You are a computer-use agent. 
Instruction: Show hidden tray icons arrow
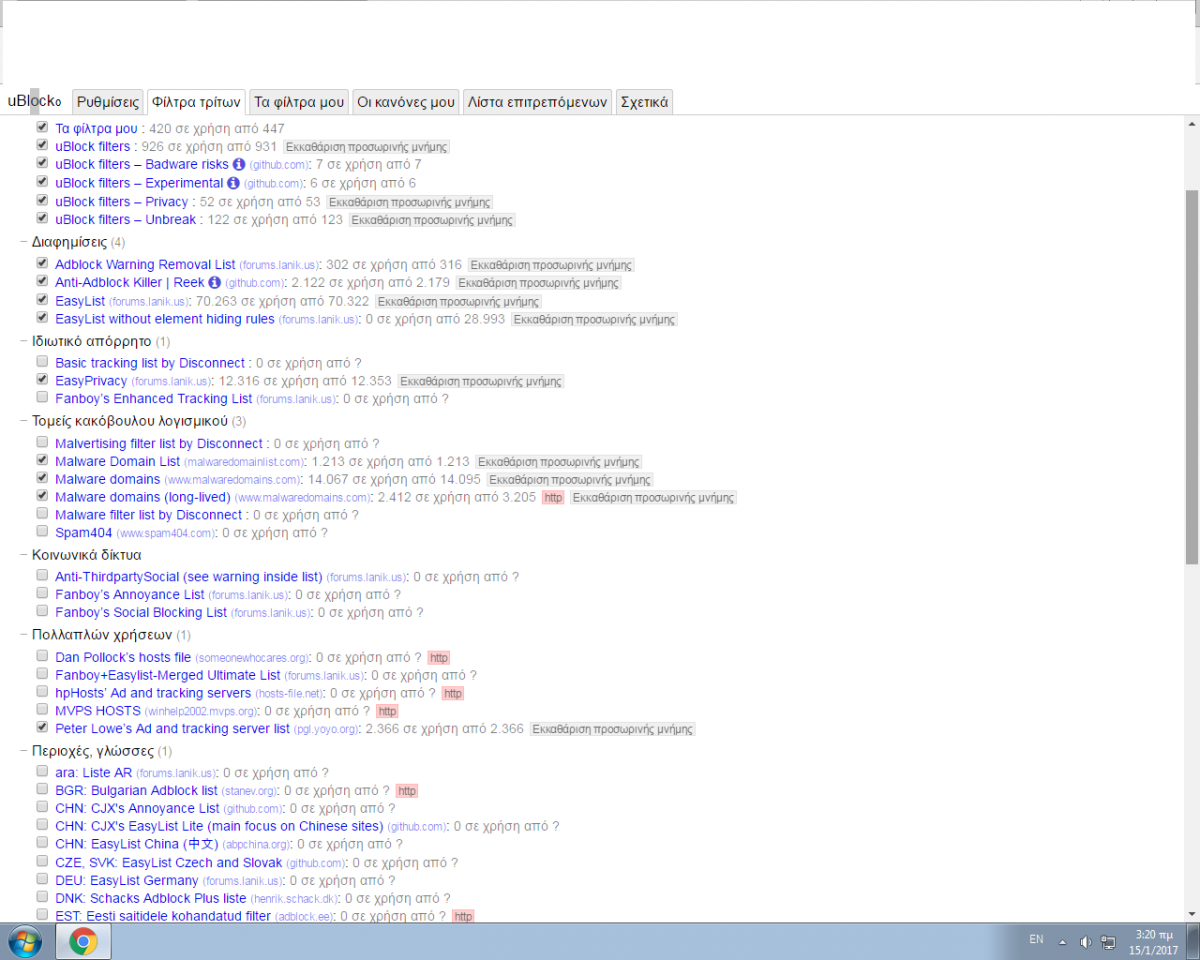(1064, 941)
